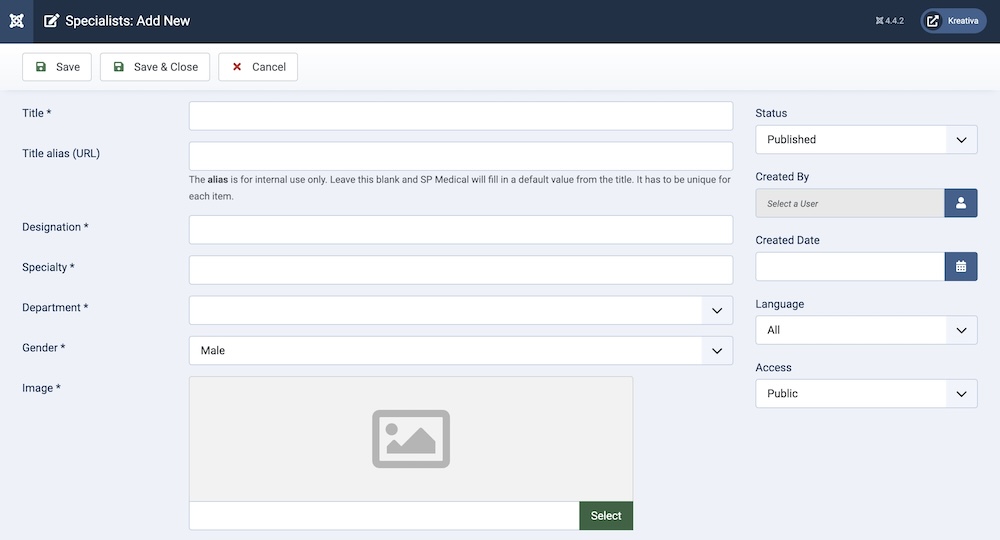Click the Created By label
The height and width of the screenshot is (540, 1000).
click(782, 177)
